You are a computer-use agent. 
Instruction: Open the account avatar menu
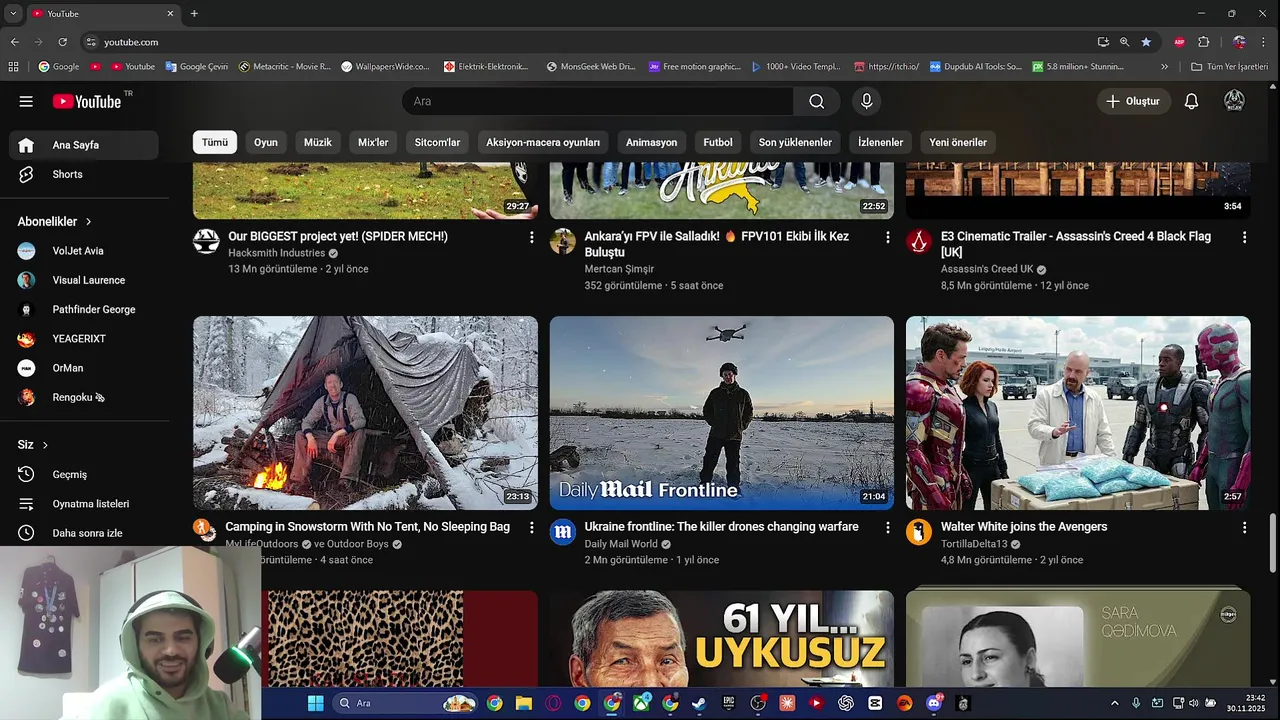1234,101
